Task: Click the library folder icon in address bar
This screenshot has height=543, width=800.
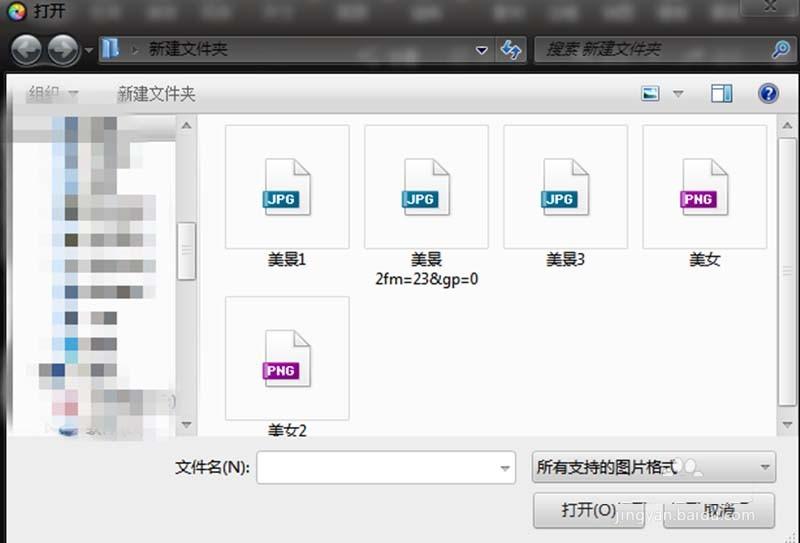Action: coord(110,49)
